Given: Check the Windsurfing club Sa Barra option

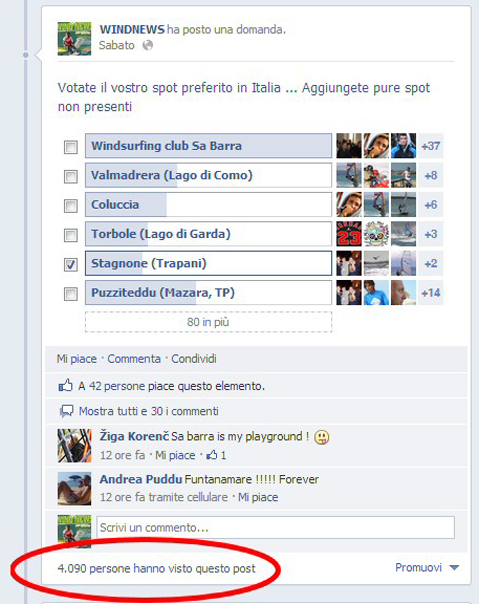Looking at the screenshot, I should click(x=71, y=147).
